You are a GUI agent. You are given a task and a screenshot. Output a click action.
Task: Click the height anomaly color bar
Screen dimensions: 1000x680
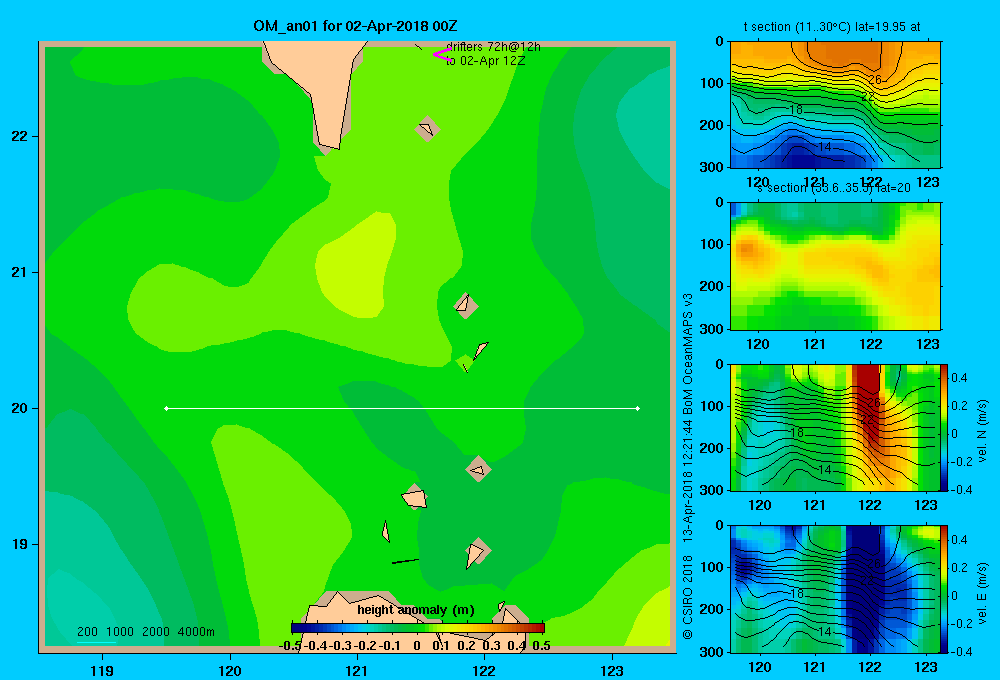coord(418,628)
